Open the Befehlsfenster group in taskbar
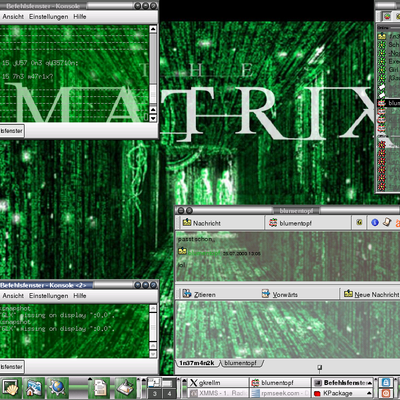The width and height of the screenshot is (400, 400). click(x=343, y=383)
